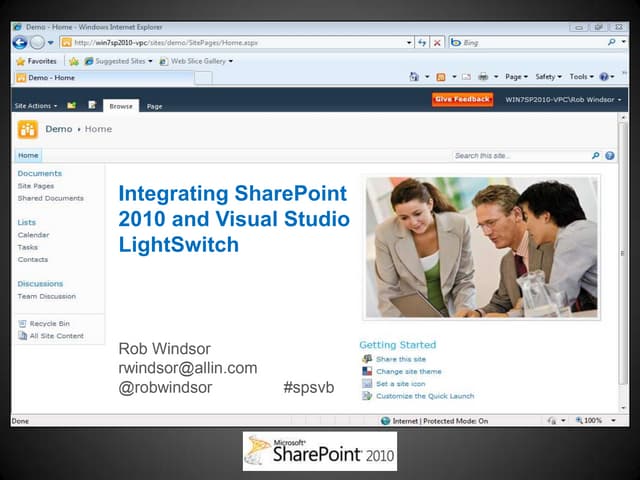Open the Safety dropdown menu
The width and height of the screenshot is (640, 480).
548,77
